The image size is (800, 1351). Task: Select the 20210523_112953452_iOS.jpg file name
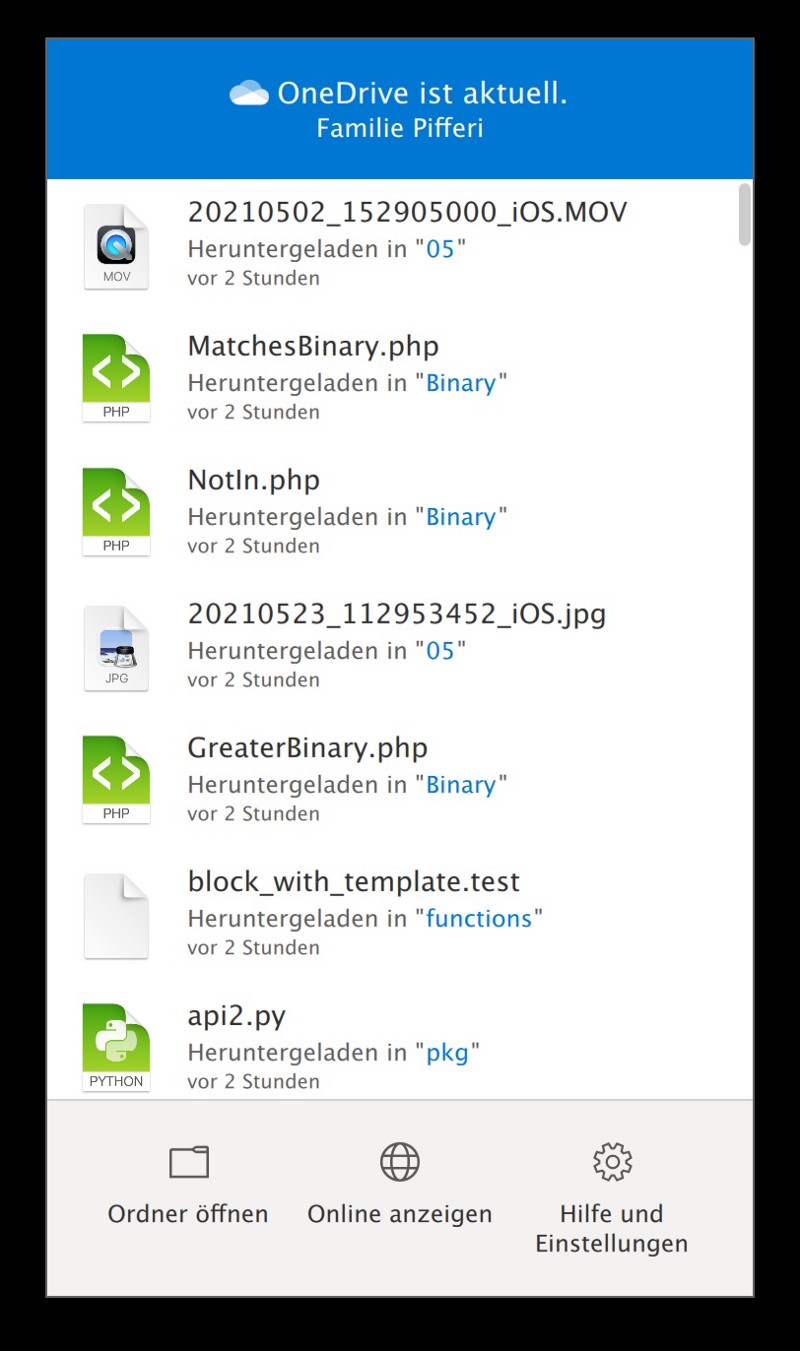[x=397, y=614]
